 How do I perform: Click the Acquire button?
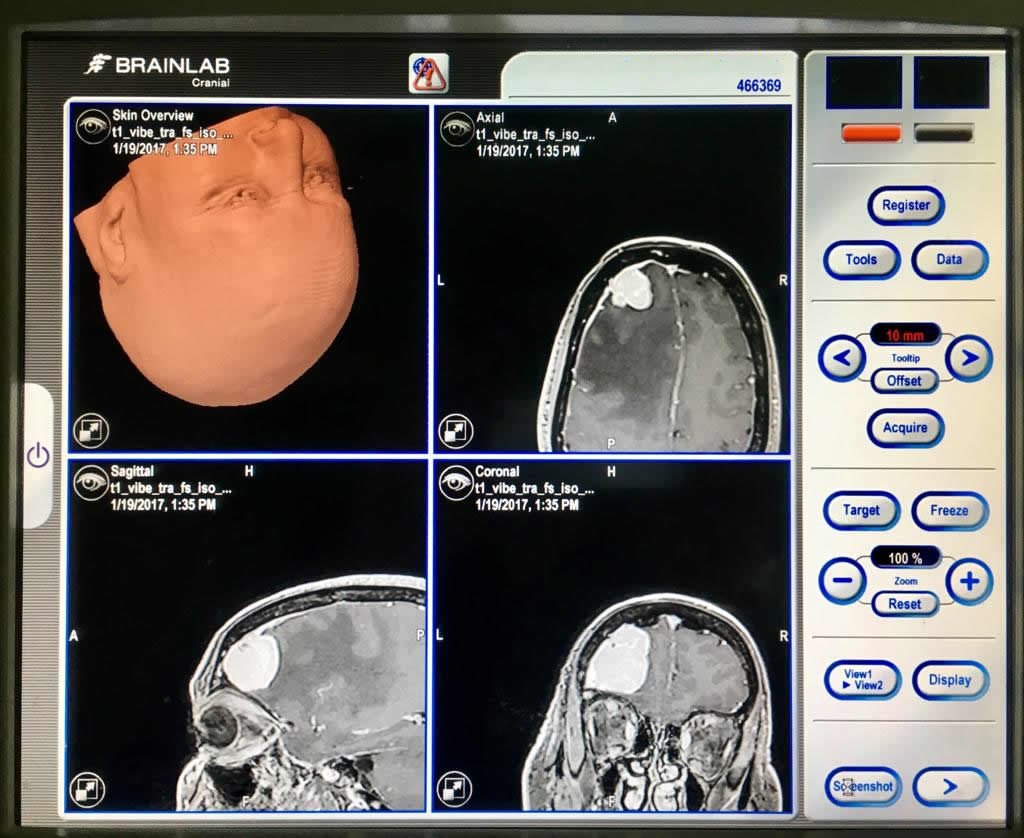(905, 428)
